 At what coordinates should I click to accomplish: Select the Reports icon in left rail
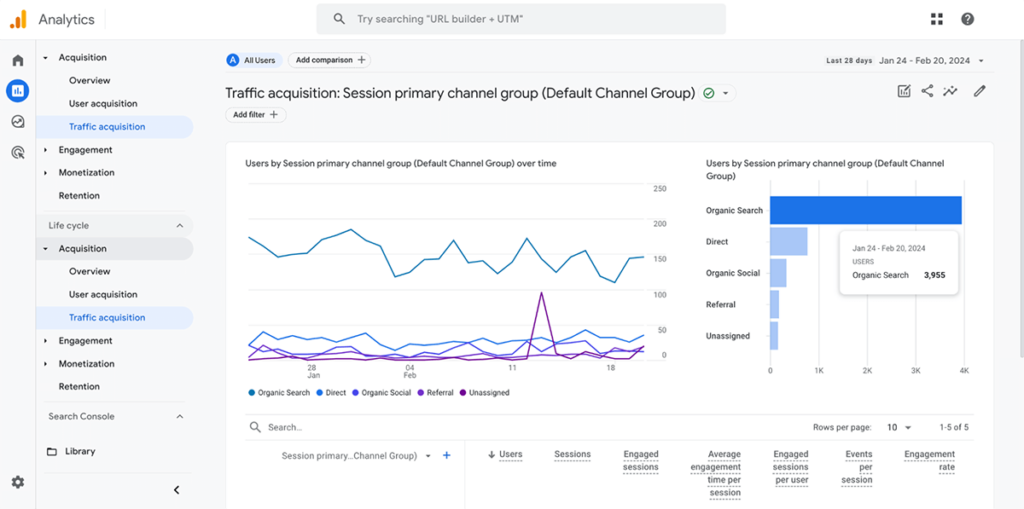[x=17, y=91]
